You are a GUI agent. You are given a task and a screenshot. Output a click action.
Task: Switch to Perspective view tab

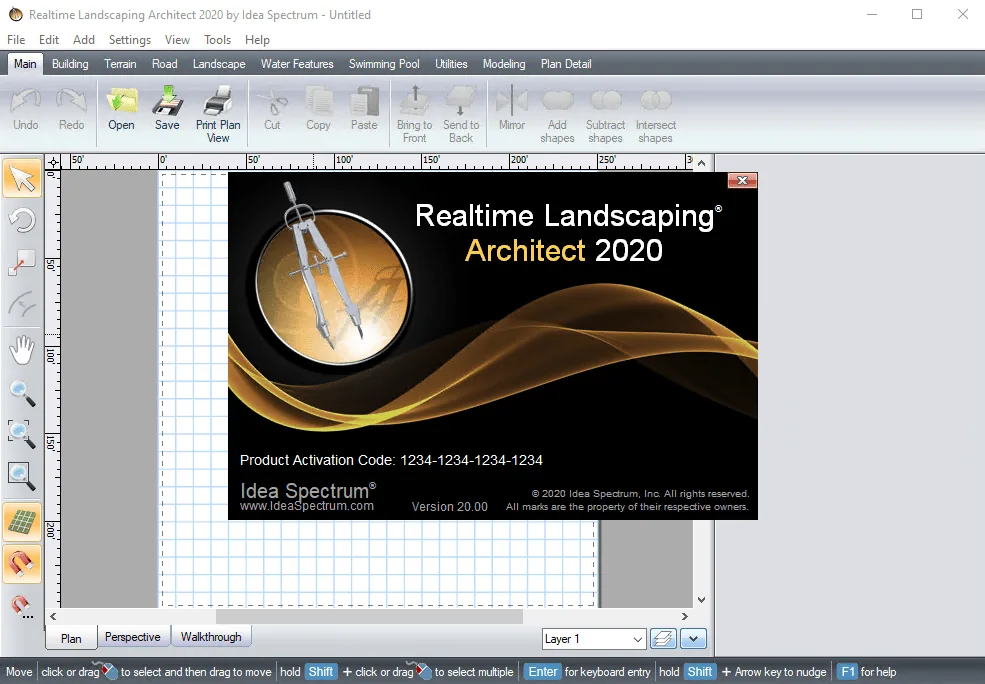(x=133, y=636)
